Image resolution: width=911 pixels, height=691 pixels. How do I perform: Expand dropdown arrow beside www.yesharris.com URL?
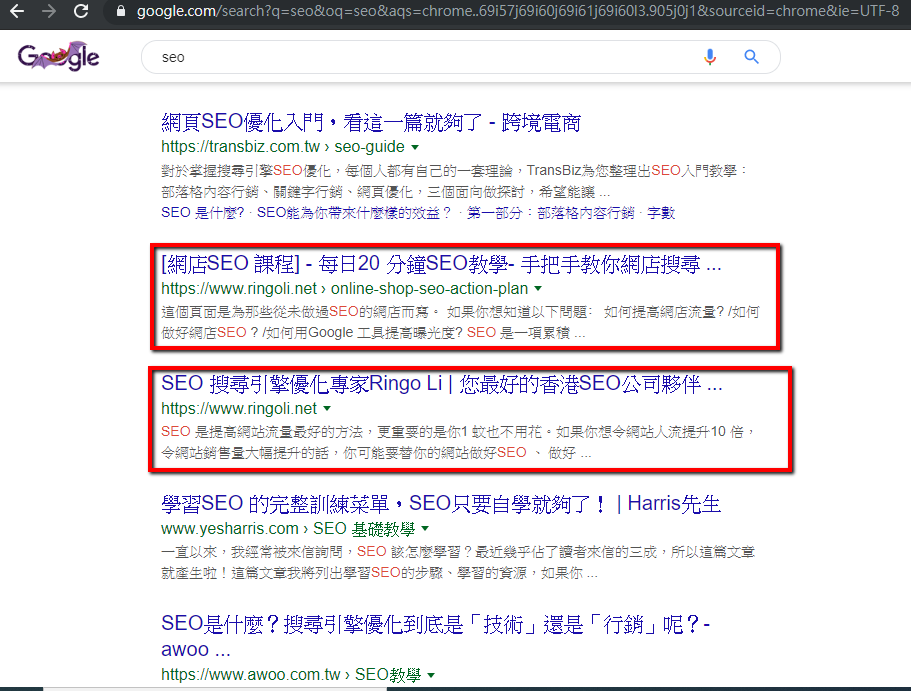pyautogui.click(x=425, y=528)
